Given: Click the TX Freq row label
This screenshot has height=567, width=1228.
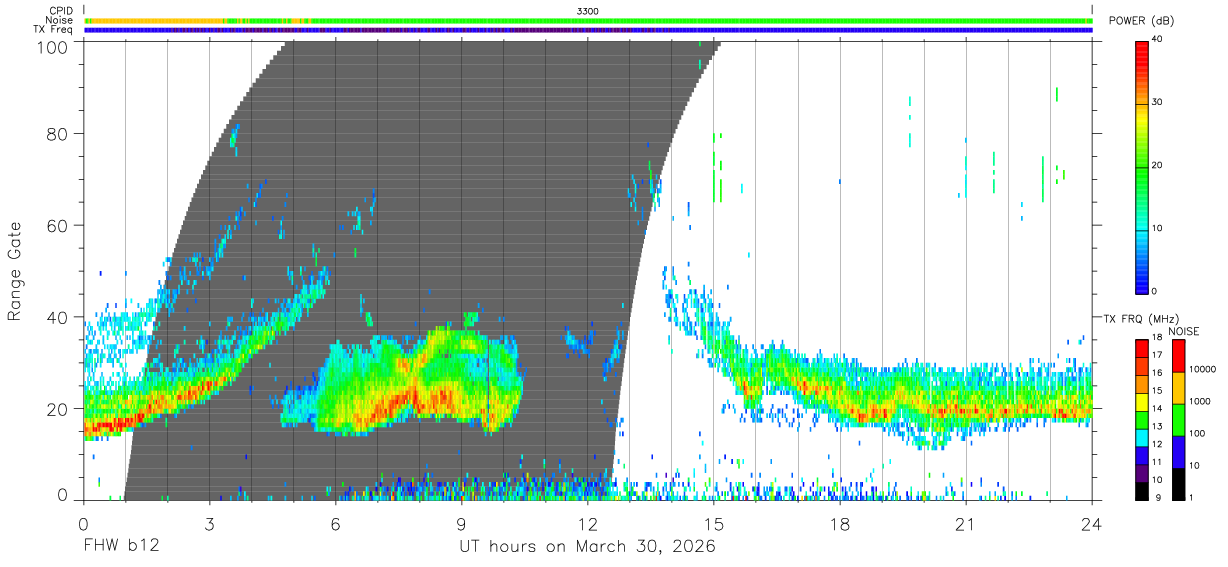Looking at the screenshot, I should click(x=54, y=29).
